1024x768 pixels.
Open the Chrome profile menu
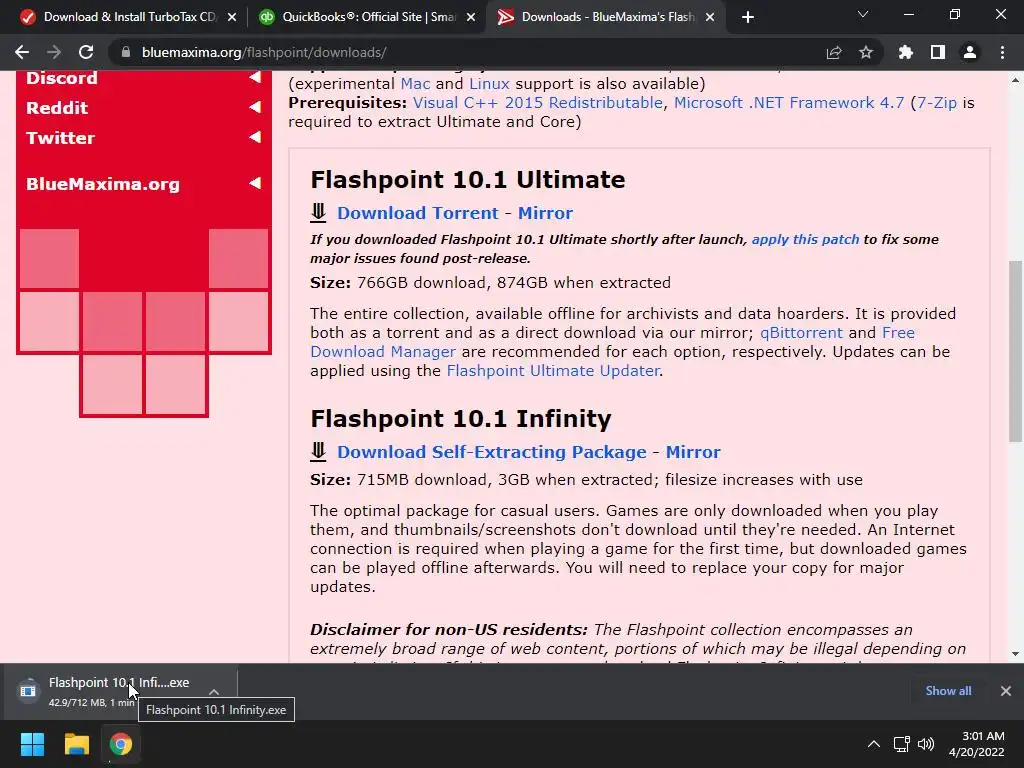tap(970, 52)
